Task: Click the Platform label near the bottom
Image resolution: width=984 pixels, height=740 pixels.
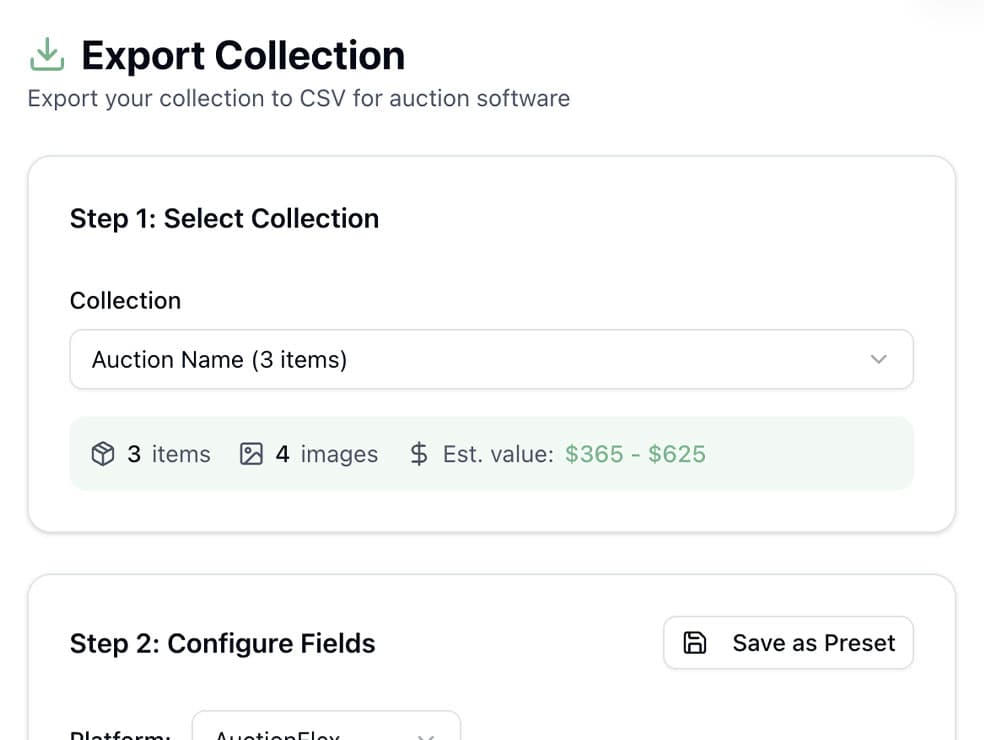Action: (x=119, y=734)
